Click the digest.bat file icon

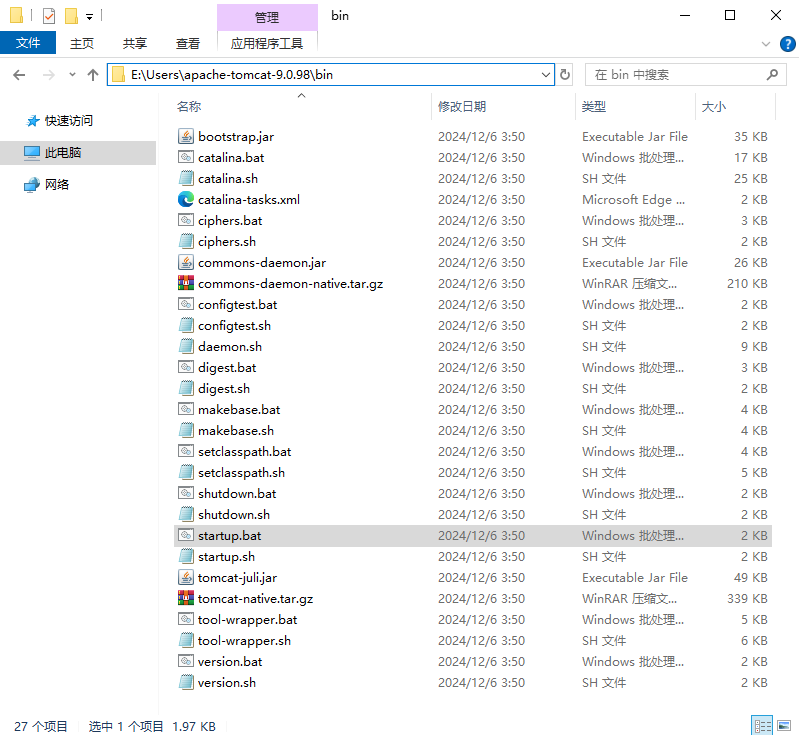[x=185, y=368]
